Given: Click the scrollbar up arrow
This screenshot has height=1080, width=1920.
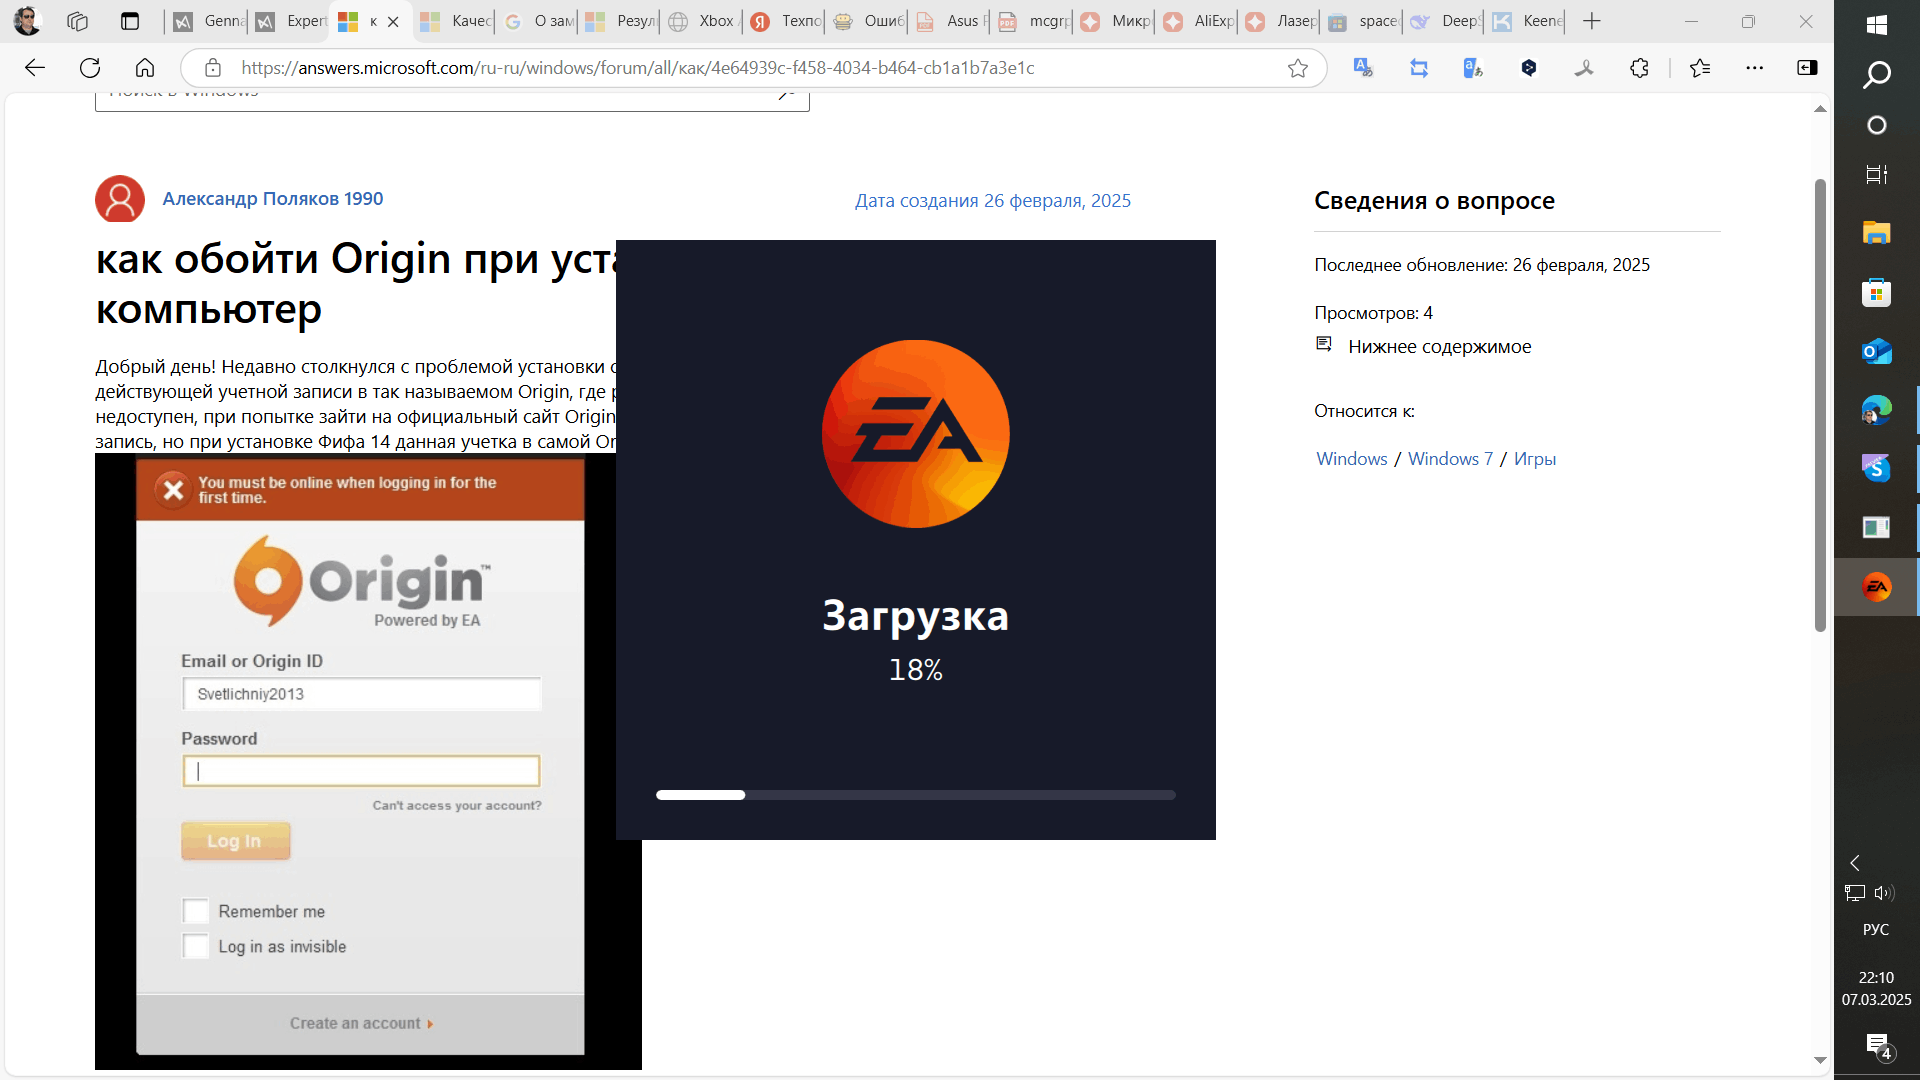Looking at the screenshot, I should [1820, 109].
